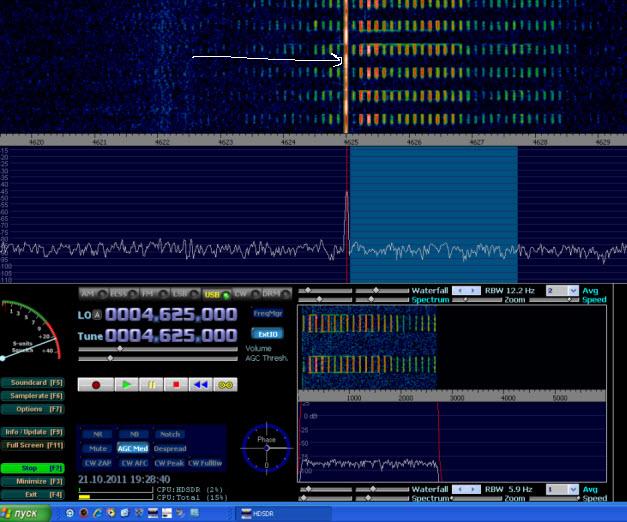Click the AGC Med button

coord(133,448)
